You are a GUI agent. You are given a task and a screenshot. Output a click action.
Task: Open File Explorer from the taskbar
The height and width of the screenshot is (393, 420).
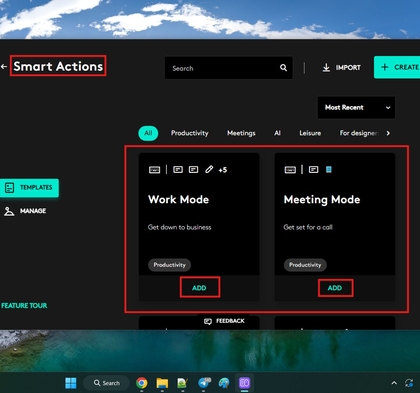tap(162, 383)
